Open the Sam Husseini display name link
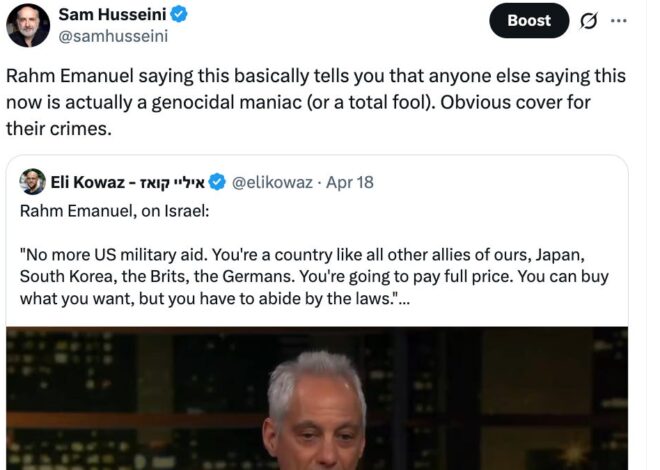Viewport: 660px width, 470px height. pyautogui.click(x=112, y=14)
